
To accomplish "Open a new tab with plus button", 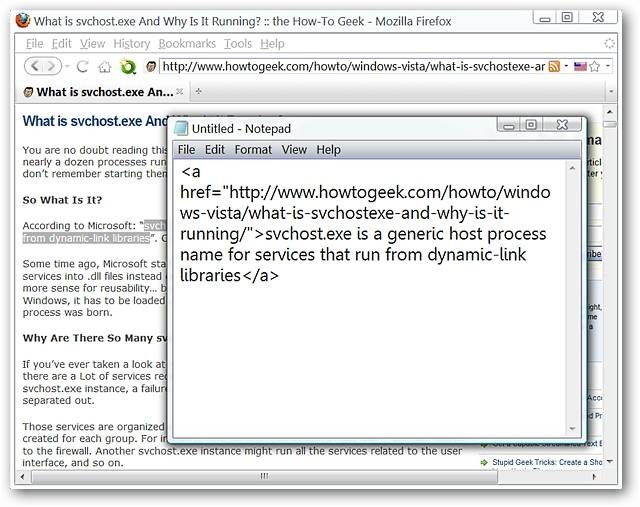I will click(198, 91).
